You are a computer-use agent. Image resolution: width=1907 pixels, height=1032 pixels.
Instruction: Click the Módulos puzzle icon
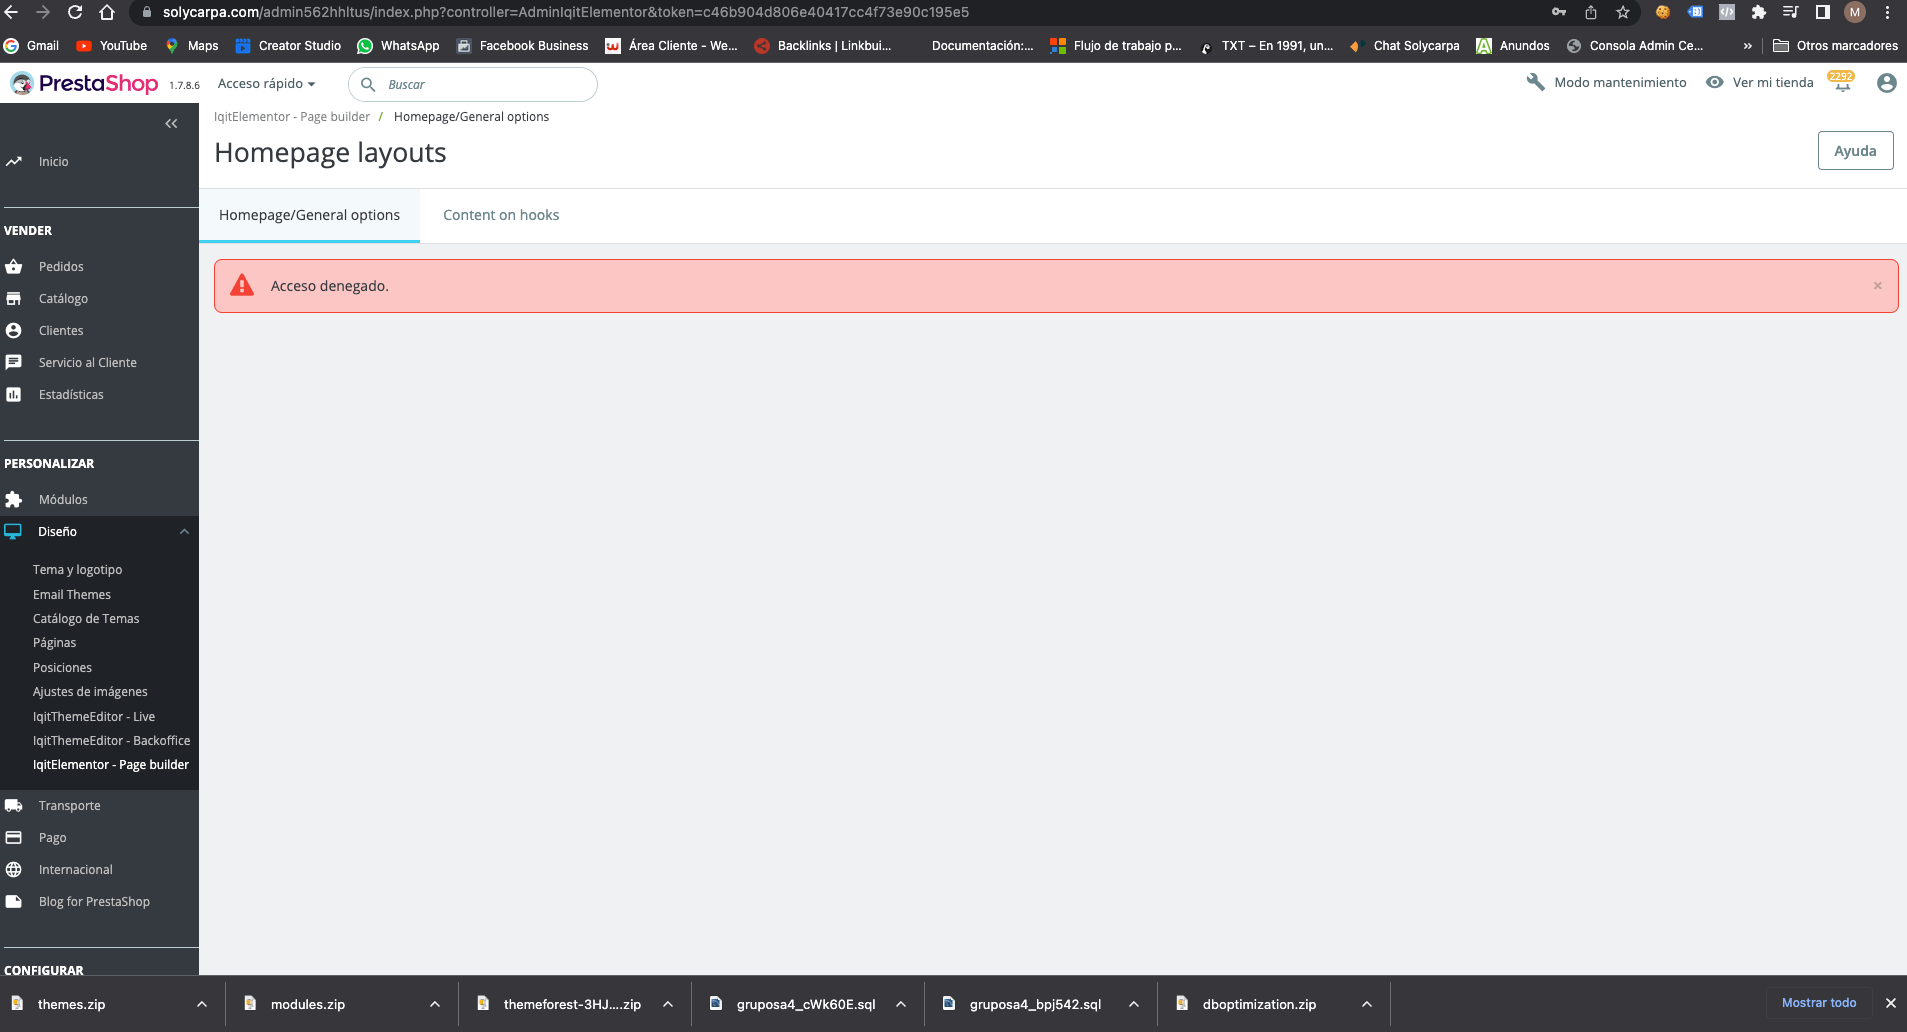[x=14, y=499]
